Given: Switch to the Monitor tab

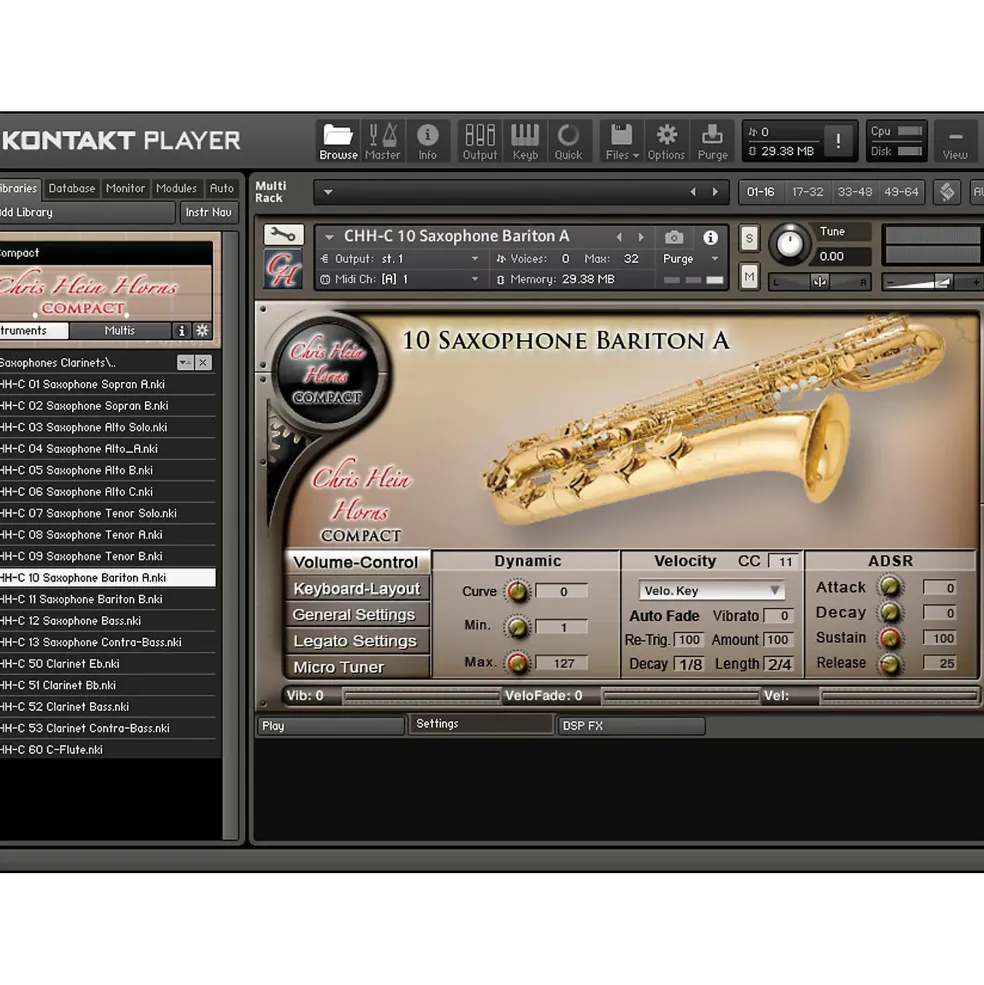Looking at the screenshot, I should coord(125,188).
